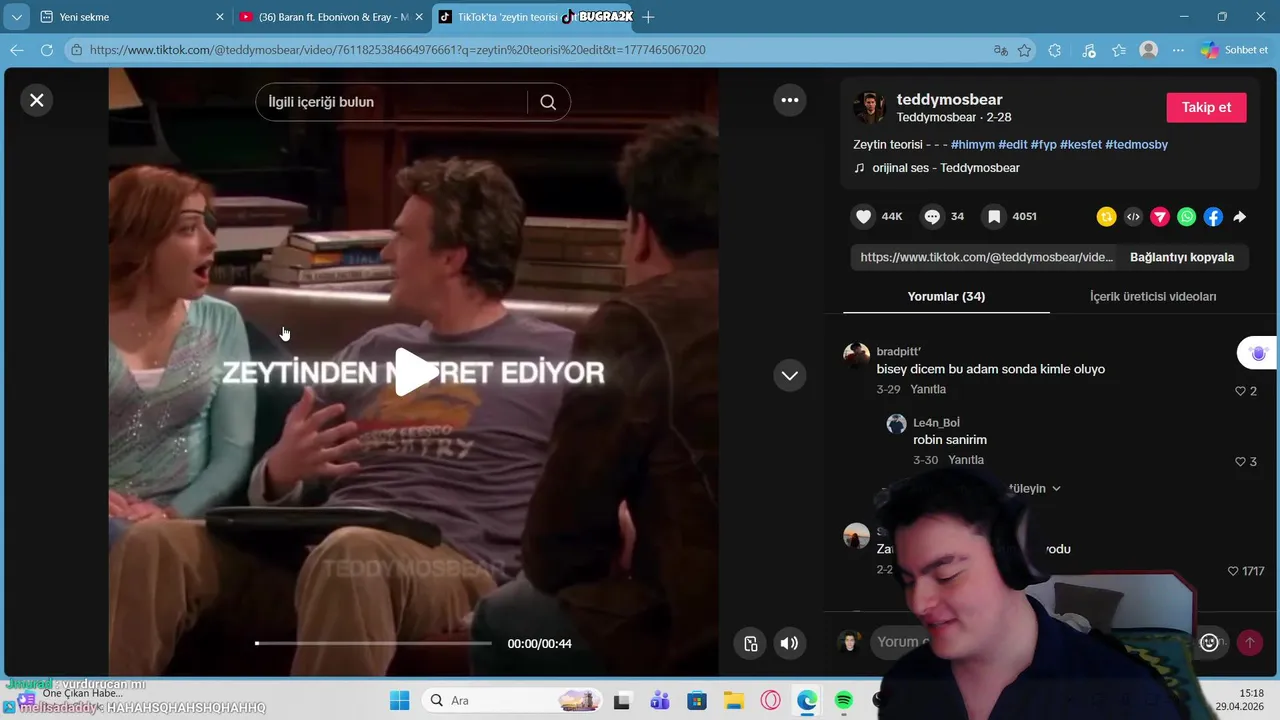Click the search magnifier in İlgili içeriği bulun
Screen dimensions: 1280x720
coord(548,102)
